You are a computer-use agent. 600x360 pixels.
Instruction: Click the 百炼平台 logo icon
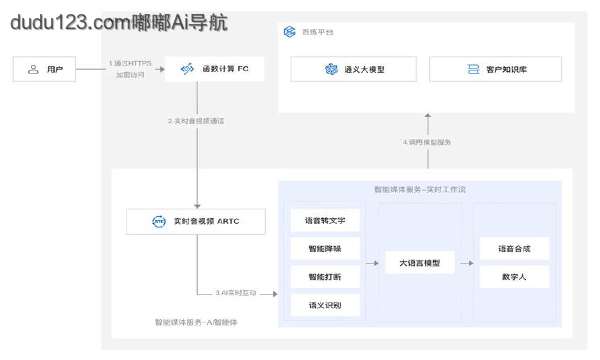[290, 32]
